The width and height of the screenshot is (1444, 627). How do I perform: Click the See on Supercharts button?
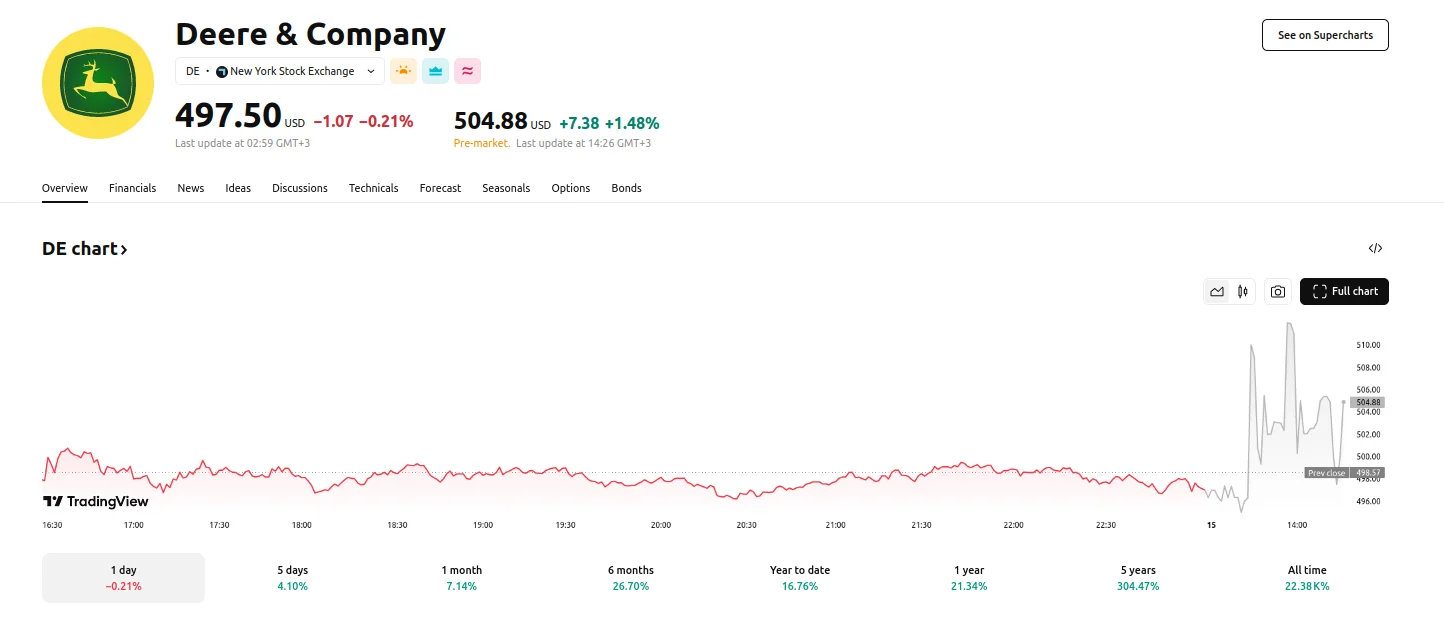coord(1325,35)
